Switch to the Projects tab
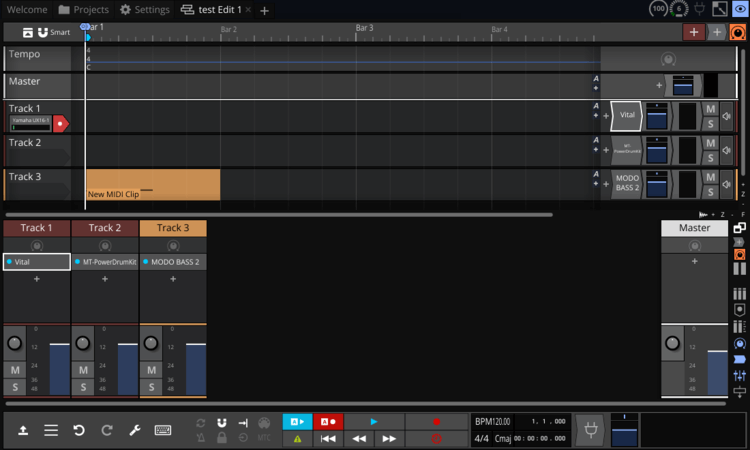 pos(84,10)
